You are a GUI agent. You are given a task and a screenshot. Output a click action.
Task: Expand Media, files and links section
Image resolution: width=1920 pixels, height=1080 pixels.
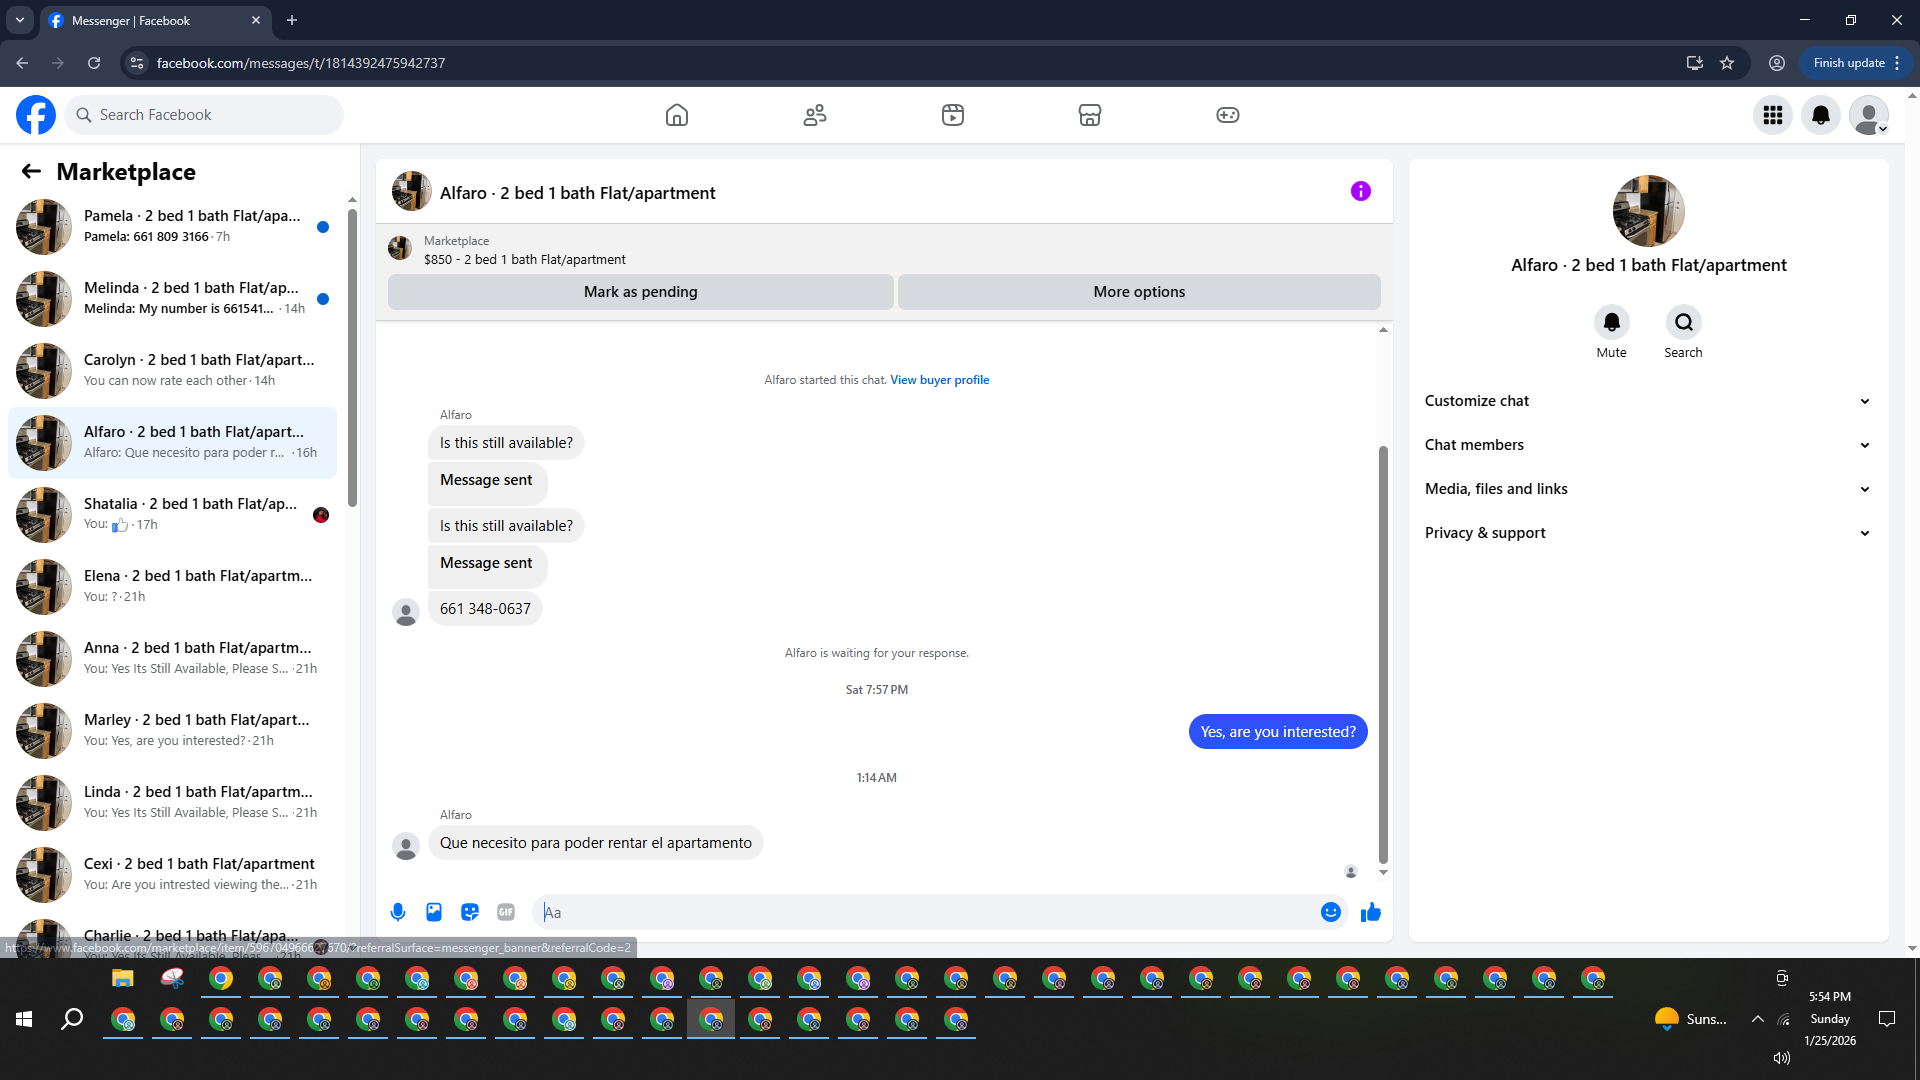pyautogui.click(x=1648, y=489)
